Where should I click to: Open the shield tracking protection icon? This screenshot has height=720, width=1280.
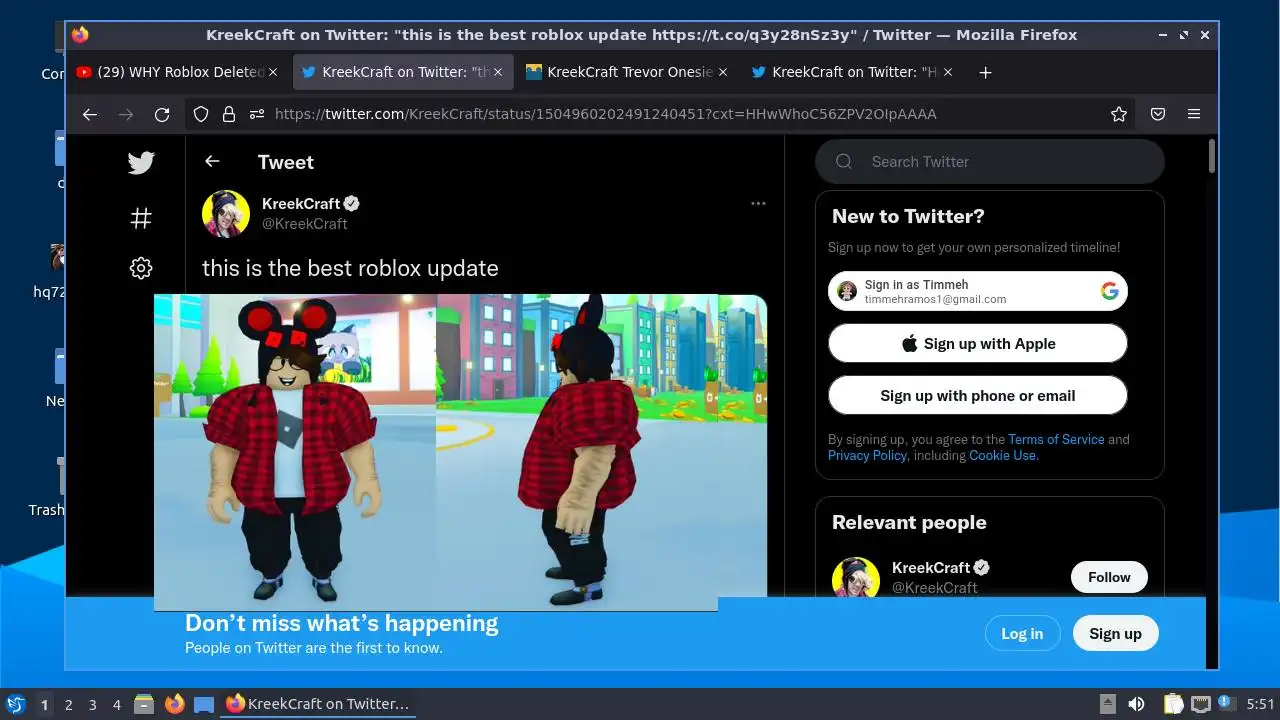point(201,114)
